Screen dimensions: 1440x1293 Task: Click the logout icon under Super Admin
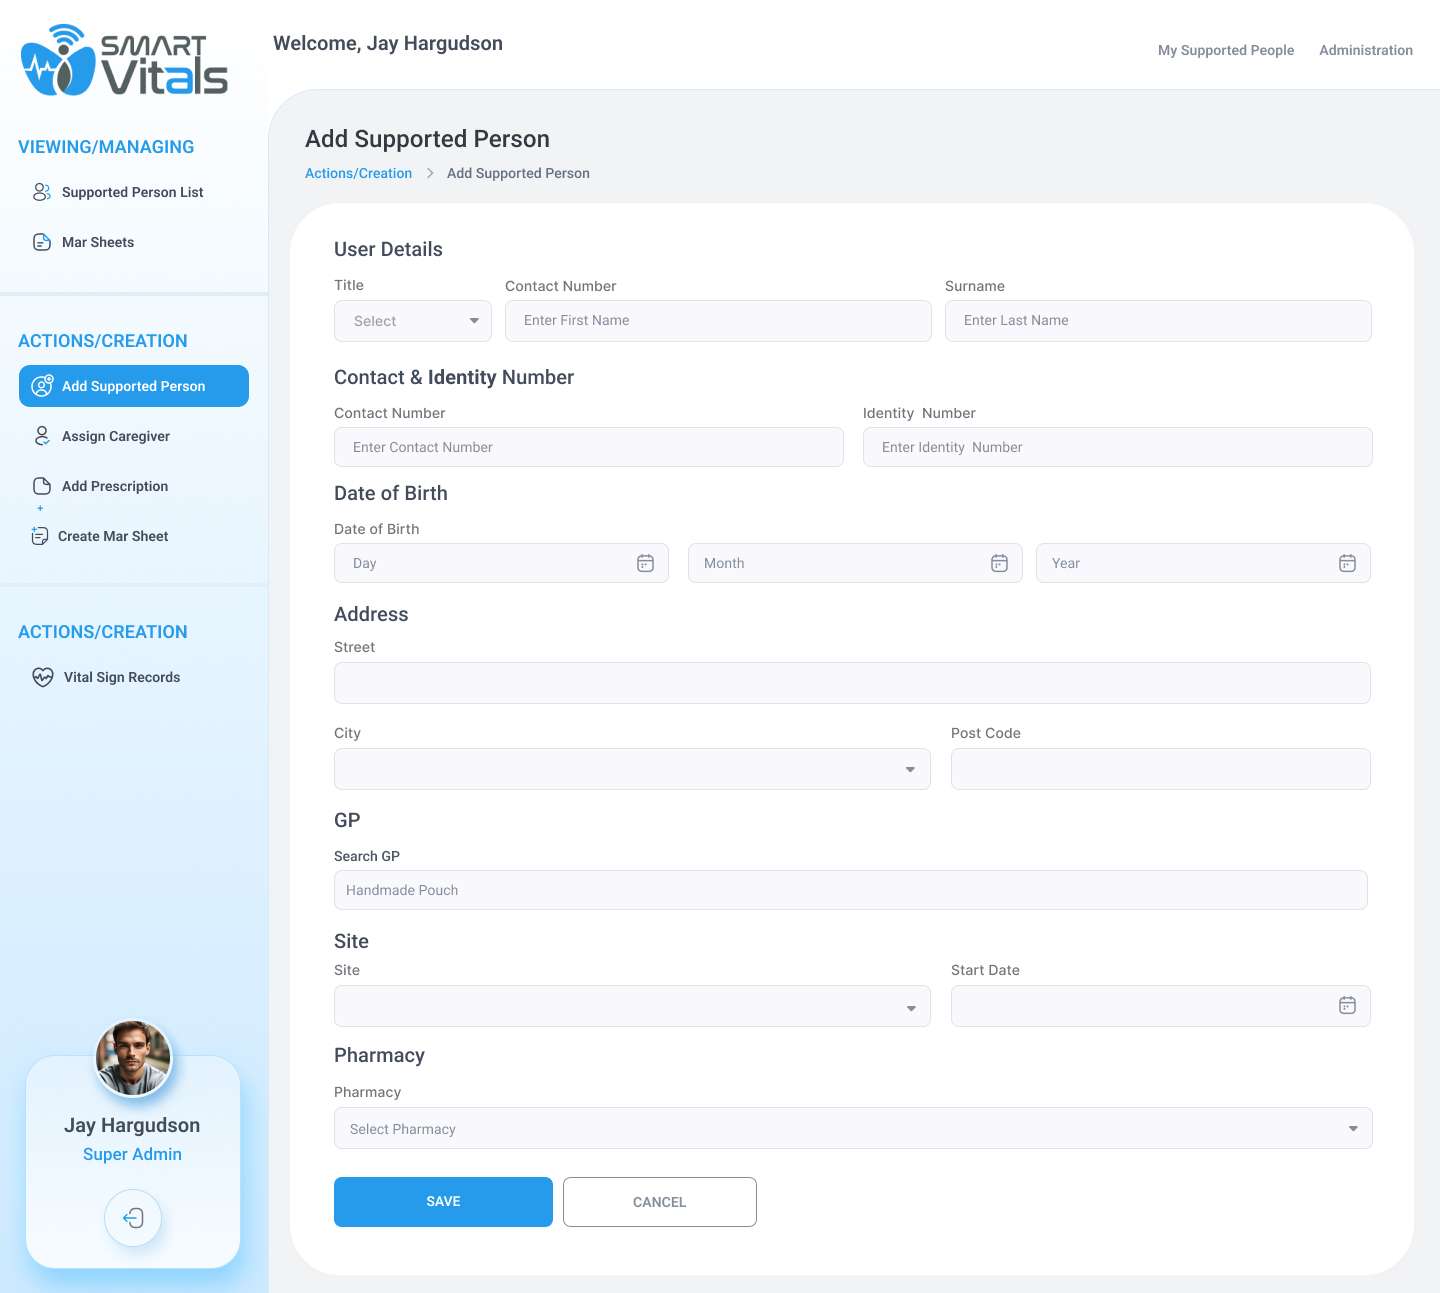tap(133, 1217)
